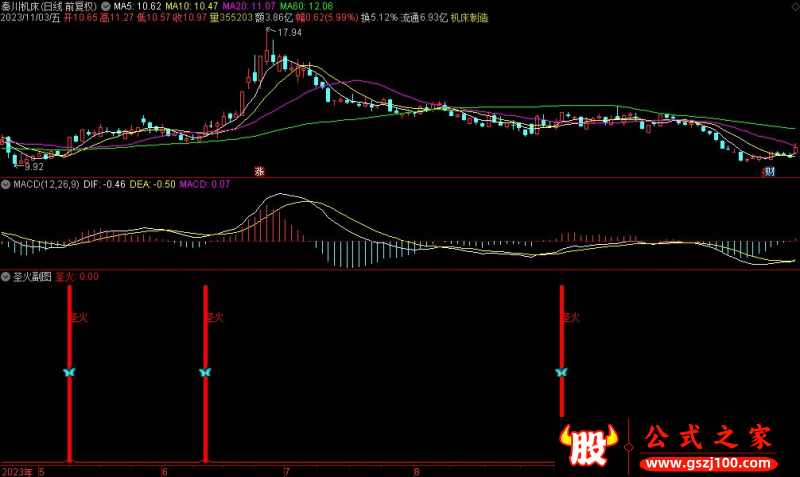The height and width of the screenshot is (477, 800).
Task: Click the 机床制造 sector link
Action: coord(473,19)
